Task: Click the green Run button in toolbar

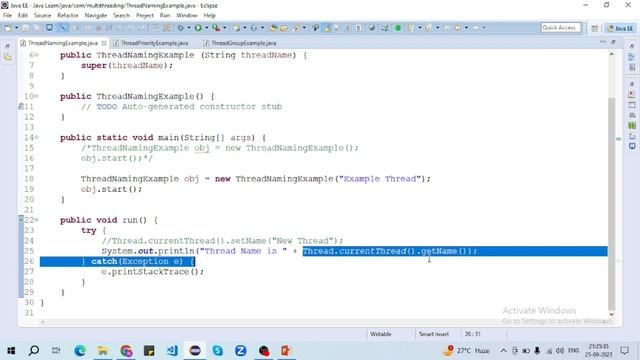Action: tap(198, 28)
